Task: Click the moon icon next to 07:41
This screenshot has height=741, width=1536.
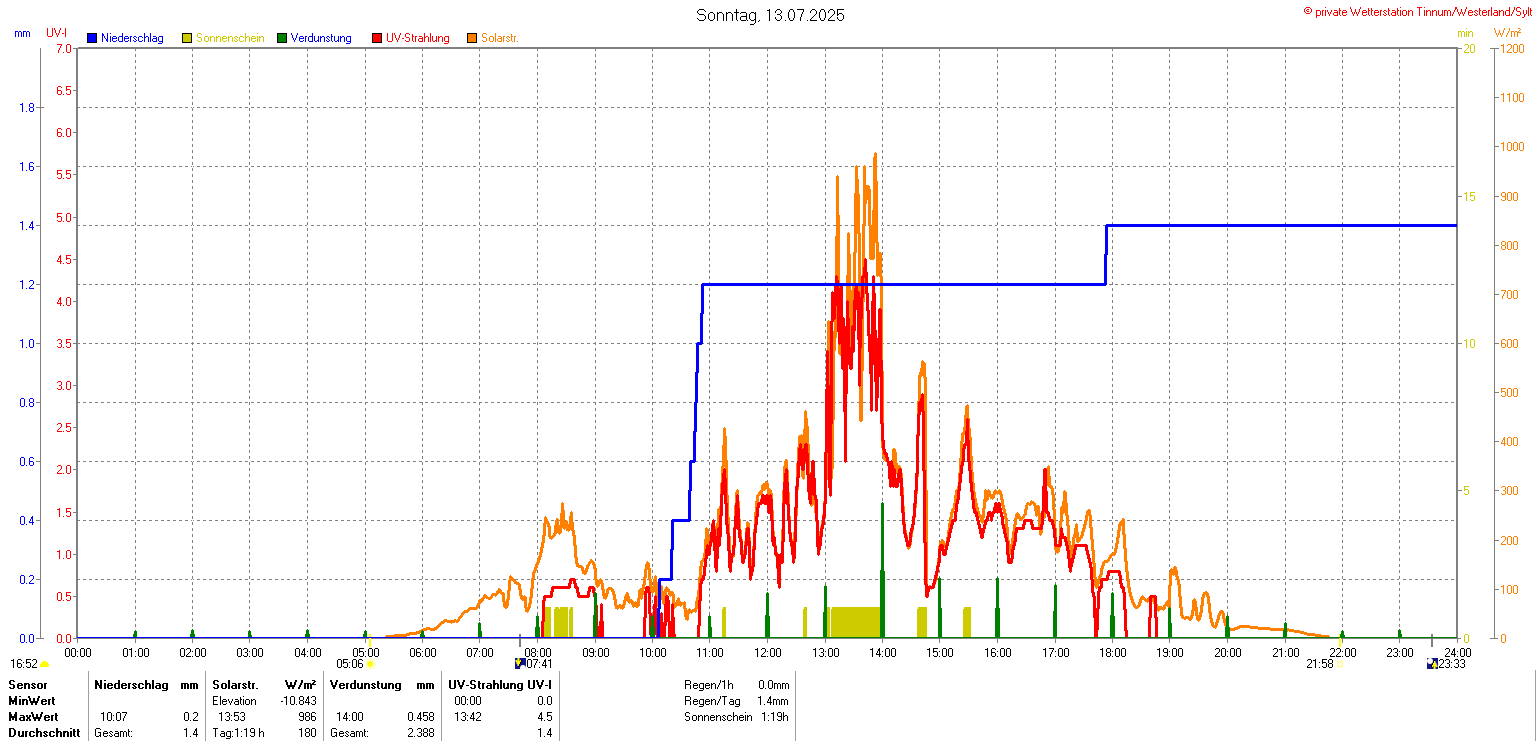Action: (x=519, y=663)
